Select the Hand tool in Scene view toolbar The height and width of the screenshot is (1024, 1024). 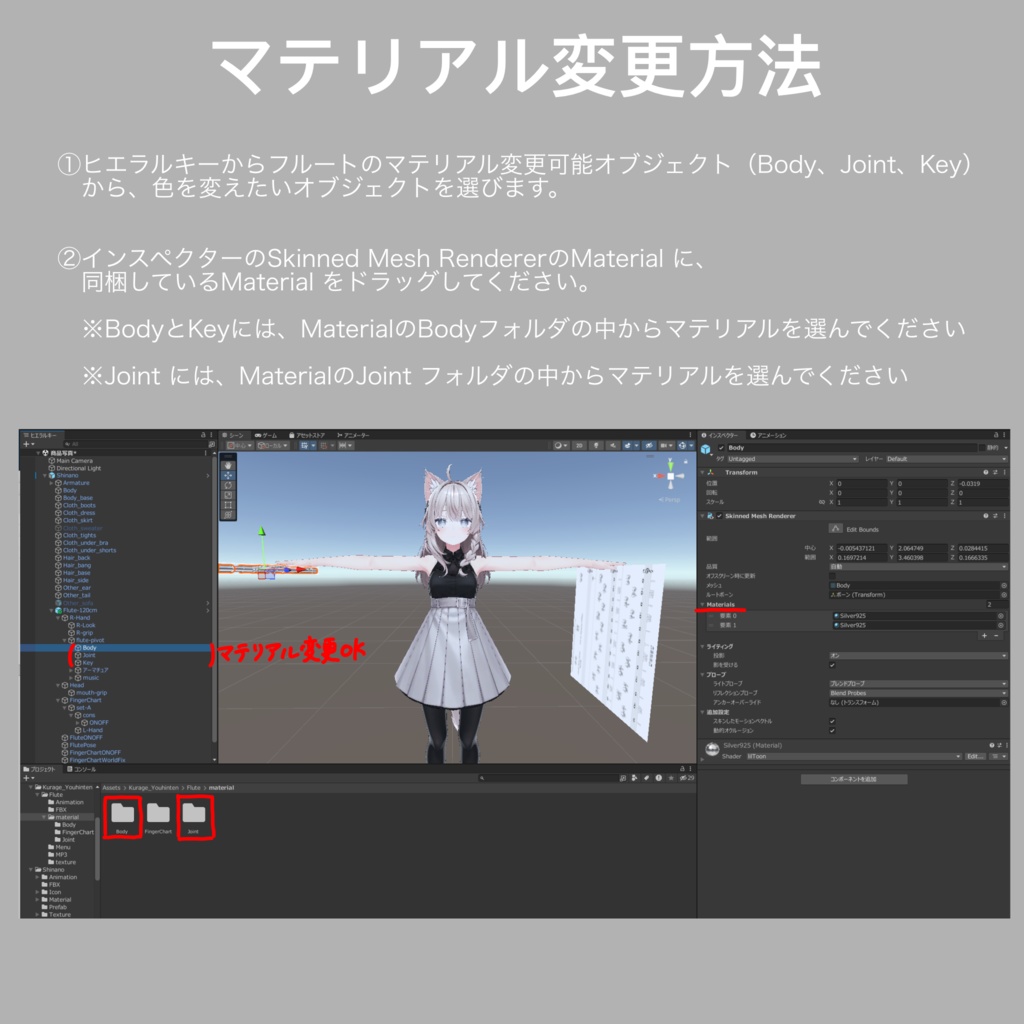click(229, 466)
